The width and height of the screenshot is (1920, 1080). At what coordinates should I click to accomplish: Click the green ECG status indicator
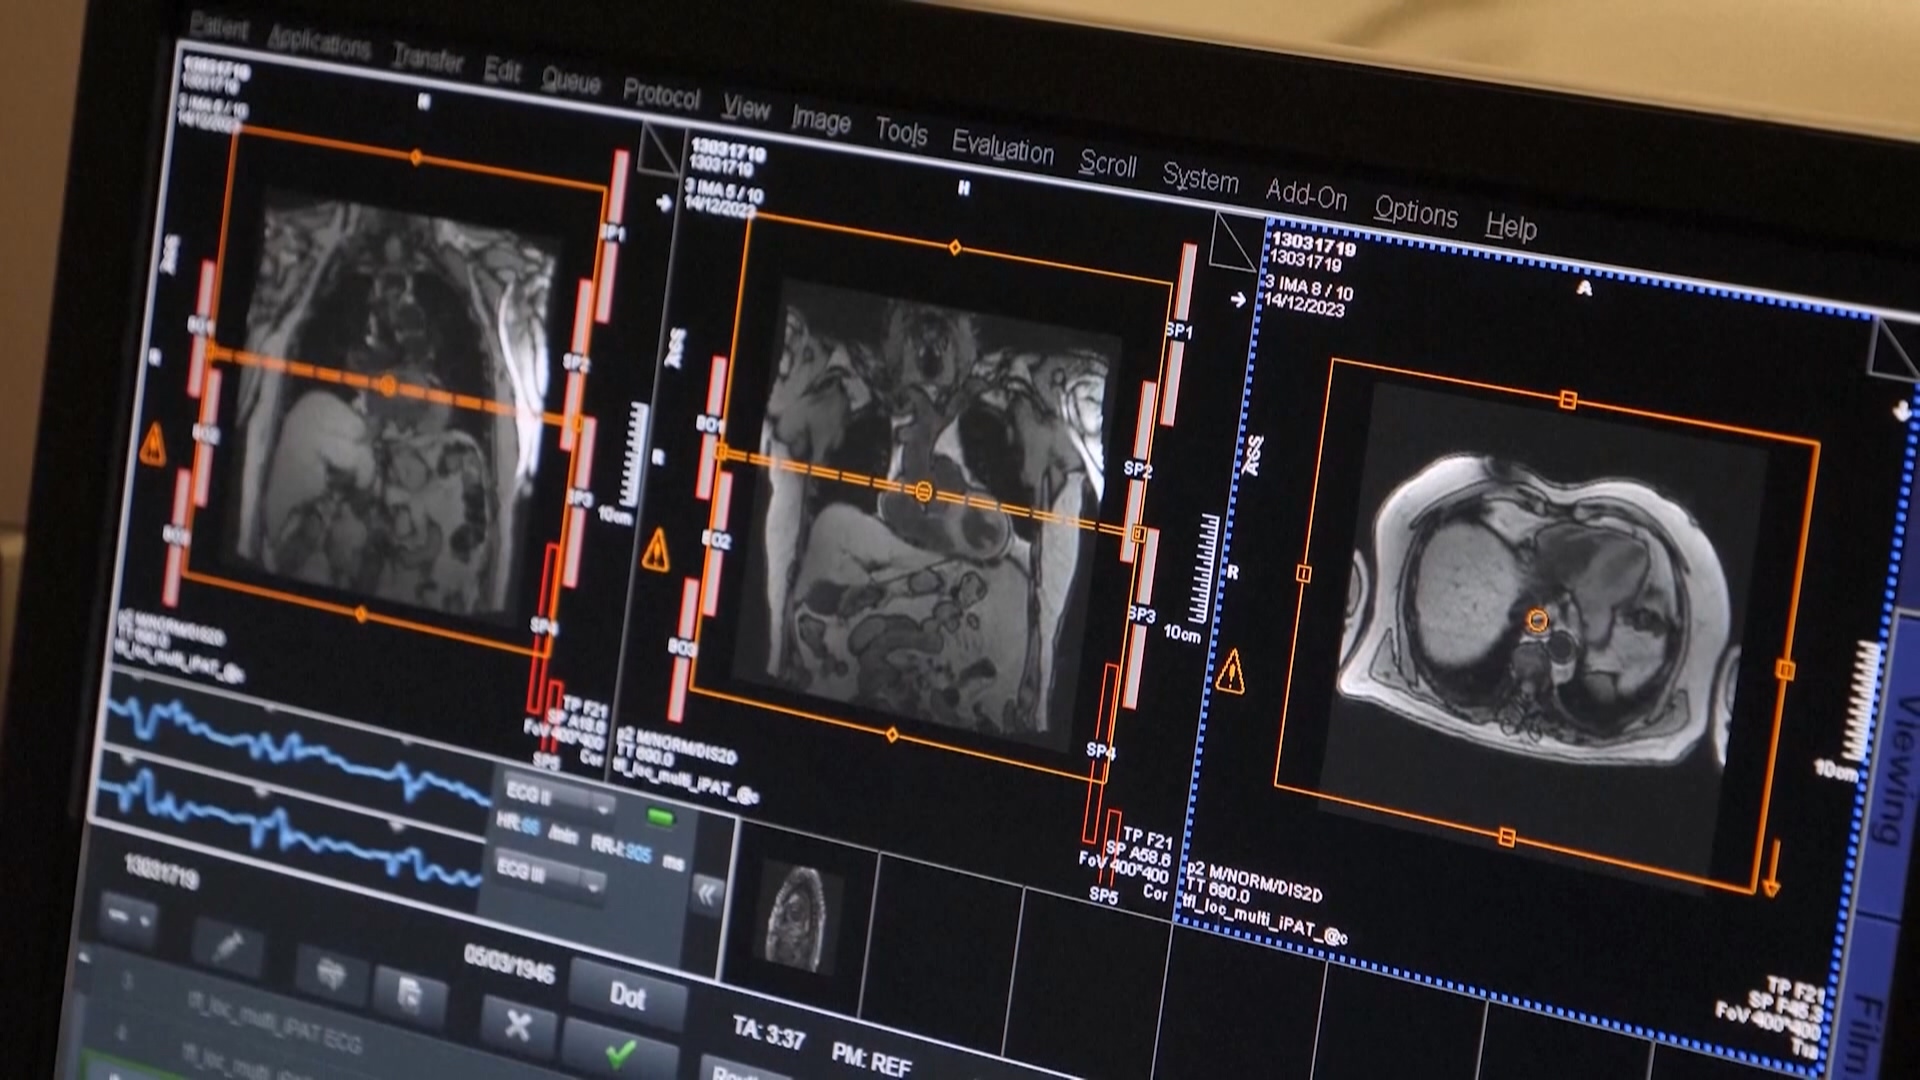point(660,817)
